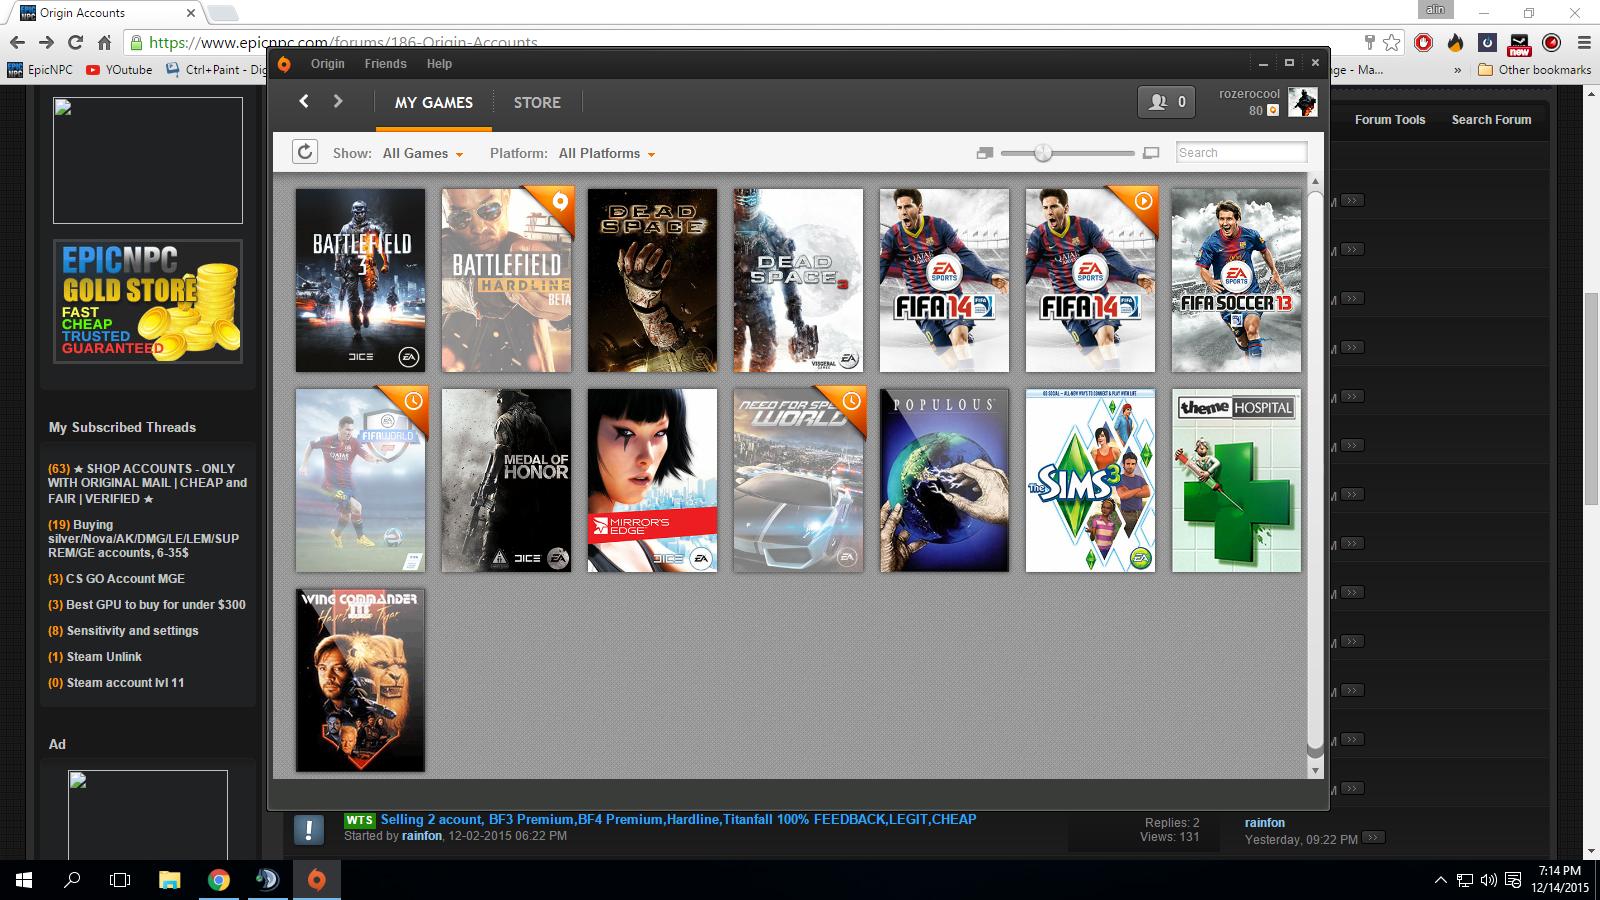Select the Wing Commander III tile
1600x900 pixels.
[360, 680]
